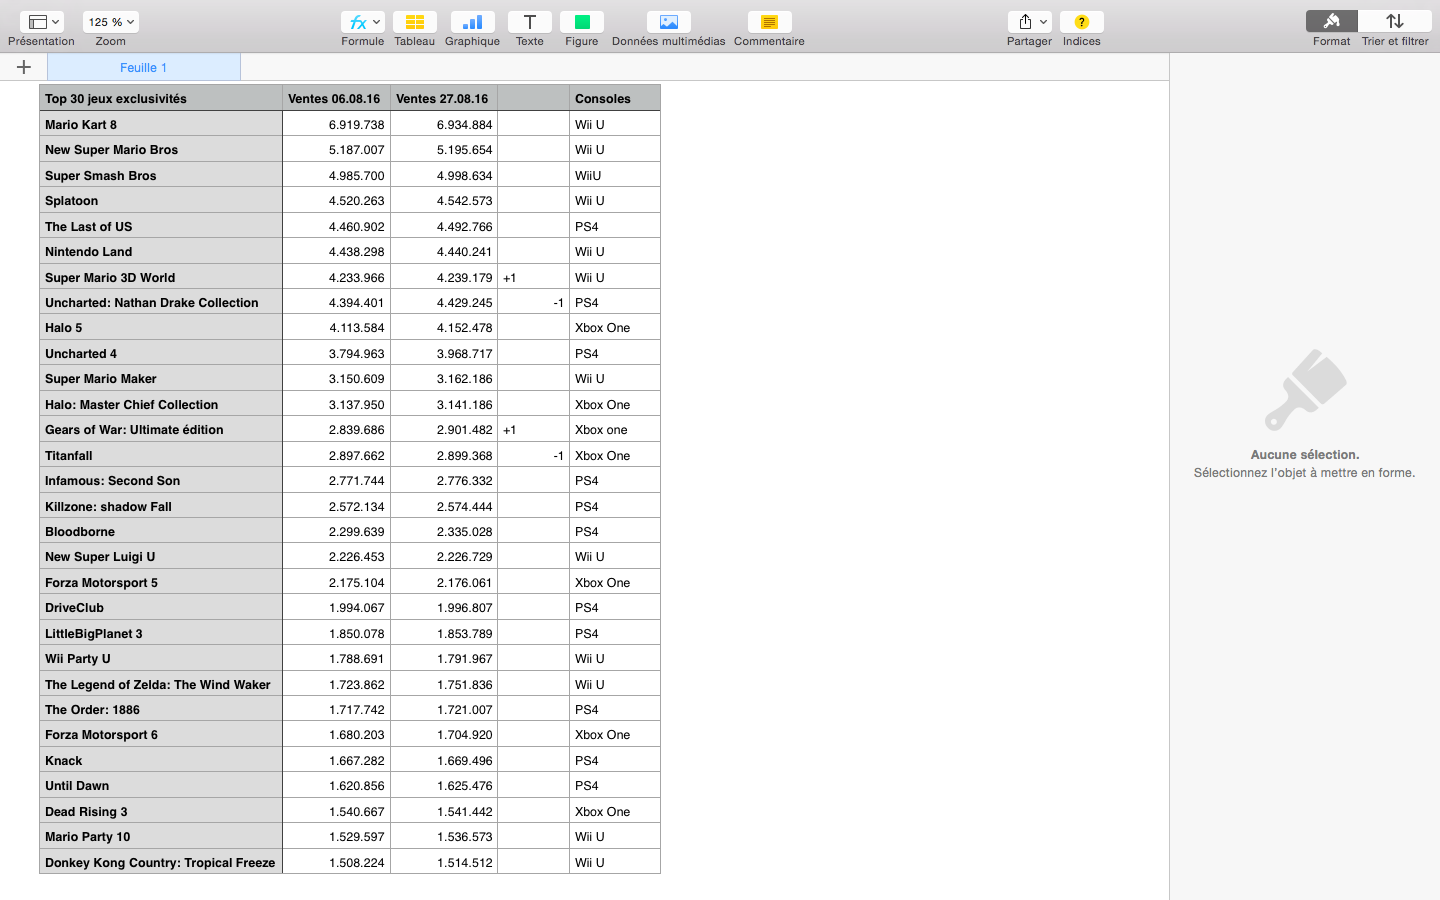Select The Last of US cell
This screenshot has width=1440, height=900.
(161, 226)
